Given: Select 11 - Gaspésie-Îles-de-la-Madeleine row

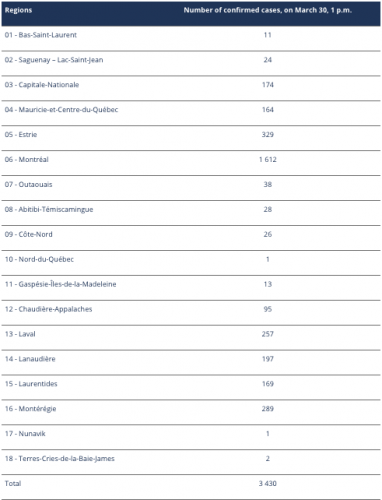Looking at the screenshot, I should [191, 284].
